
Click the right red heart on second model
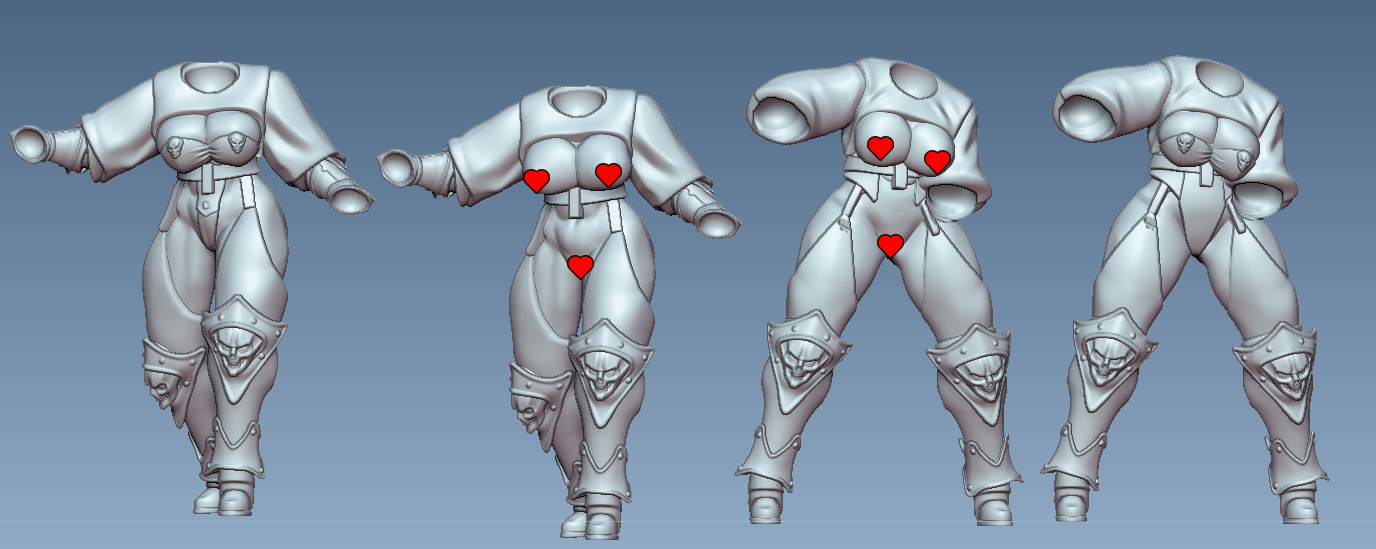(x=608, y=174)
